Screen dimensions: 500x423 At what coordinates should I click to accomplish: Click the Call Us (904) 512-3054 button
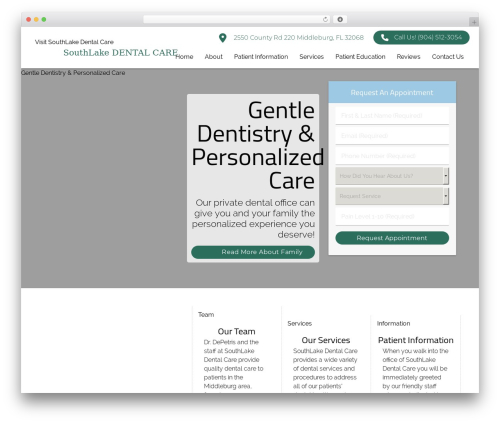[421, 38]
